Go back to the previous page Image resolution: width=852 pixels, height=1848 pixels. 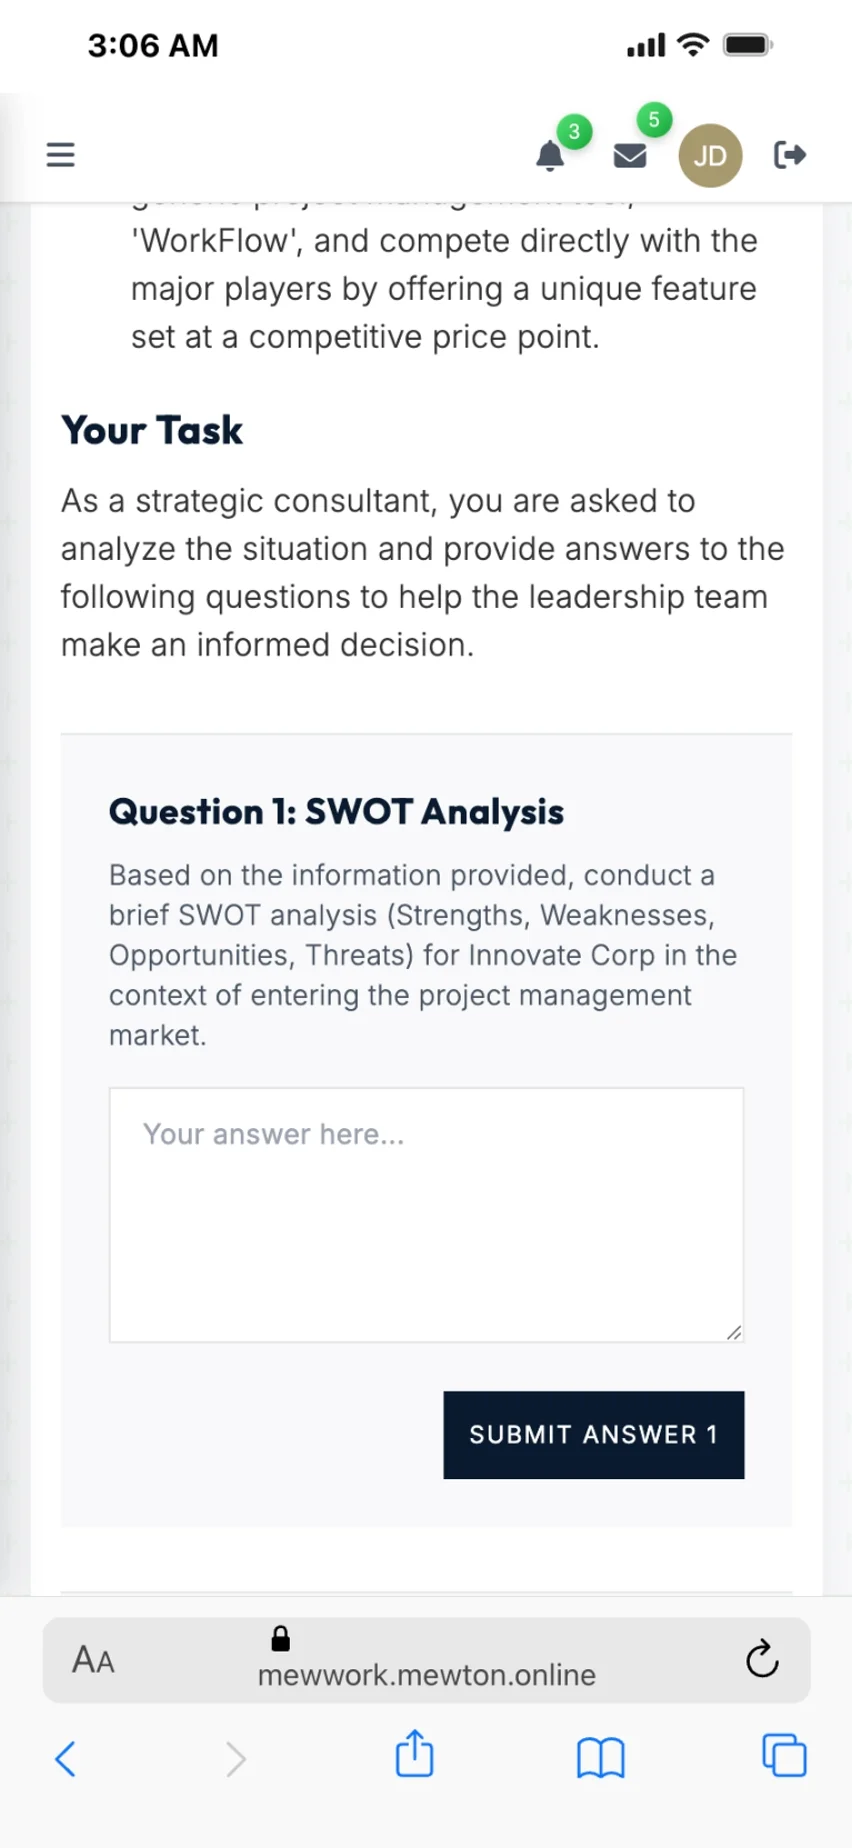[x=66, y=1758]
